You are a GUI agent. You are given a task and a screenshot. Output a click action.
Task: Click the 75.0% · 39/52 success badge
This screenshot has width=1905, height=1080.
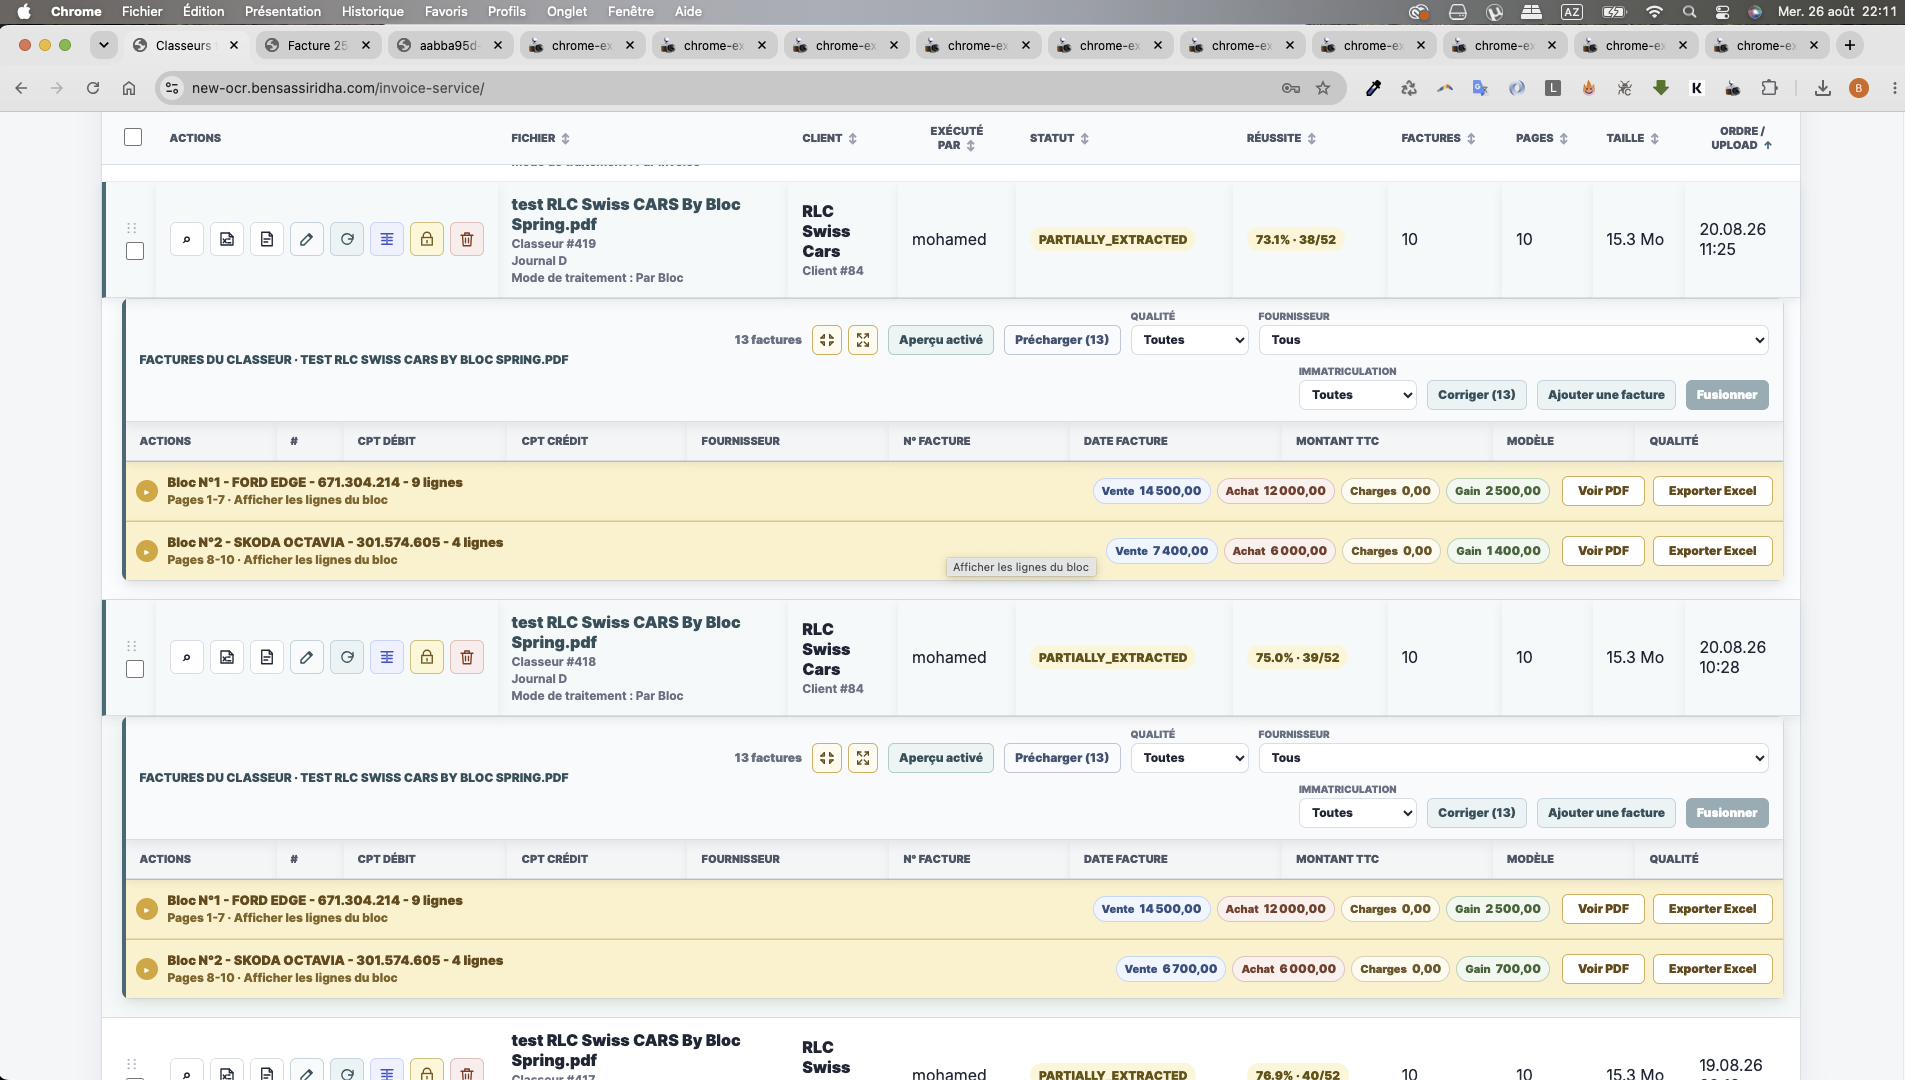pyautogui.click(x=1297, y=657)
